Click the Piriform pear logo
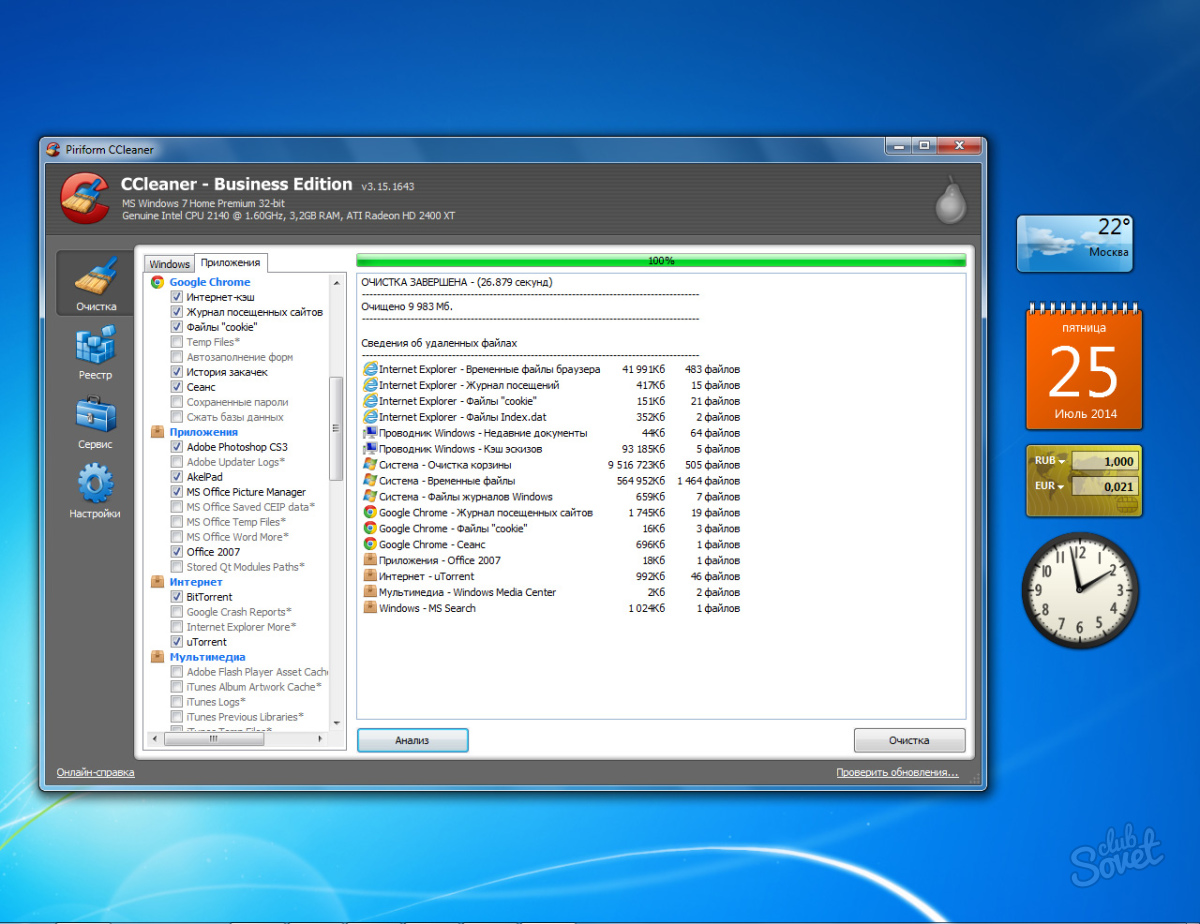Image resolution: width=1200 pixels, height=924 pixels. pyautogui.click(x=949, y=200)
